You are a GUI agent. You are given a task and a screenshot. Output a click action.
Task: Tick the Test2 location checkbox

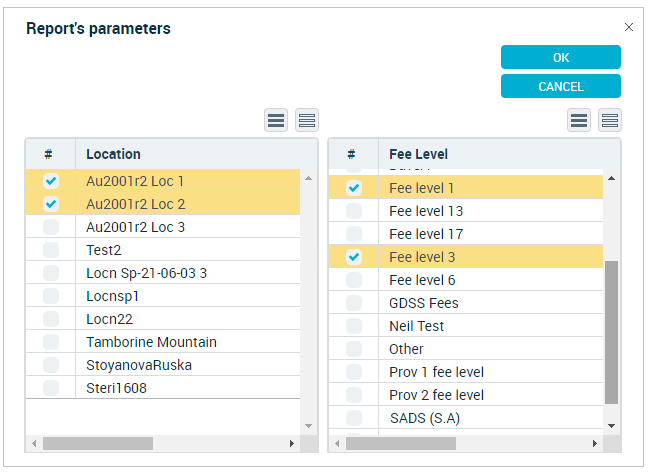[x=51, y=250]
